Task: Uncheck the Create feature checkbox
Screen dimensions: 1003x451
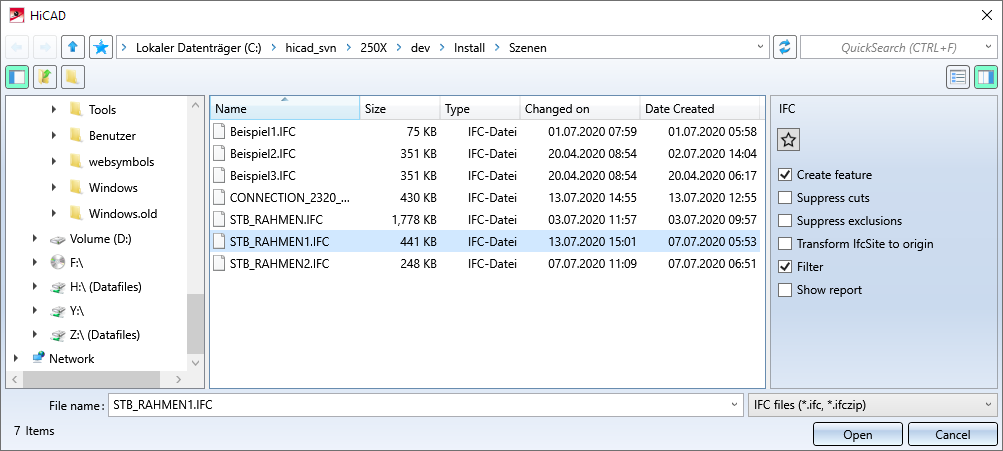Action: tap(785, 175)
